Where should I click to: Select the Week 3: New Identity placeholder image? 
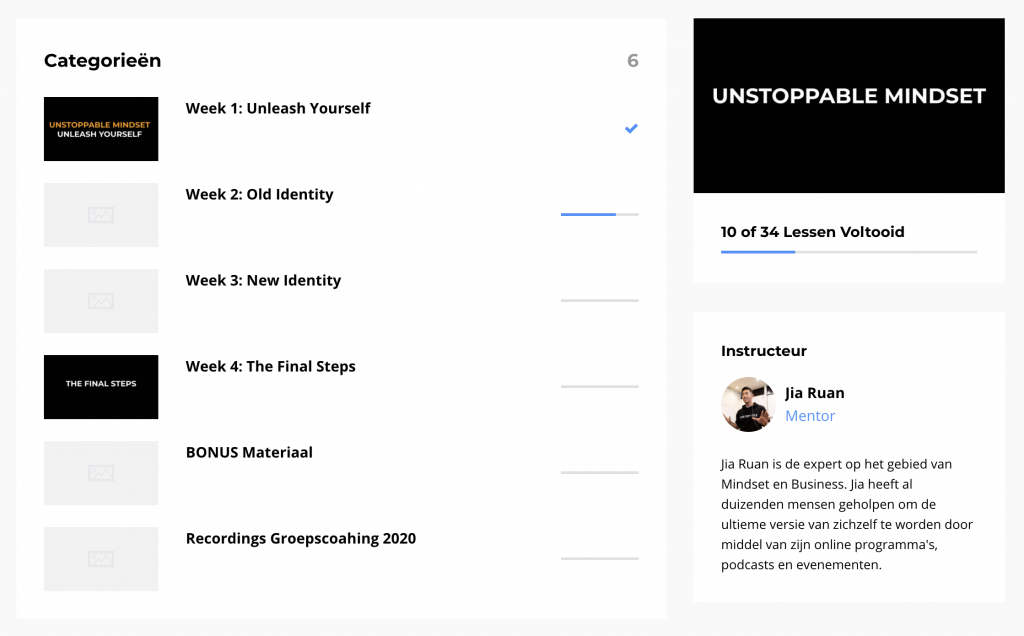(101, 301)
